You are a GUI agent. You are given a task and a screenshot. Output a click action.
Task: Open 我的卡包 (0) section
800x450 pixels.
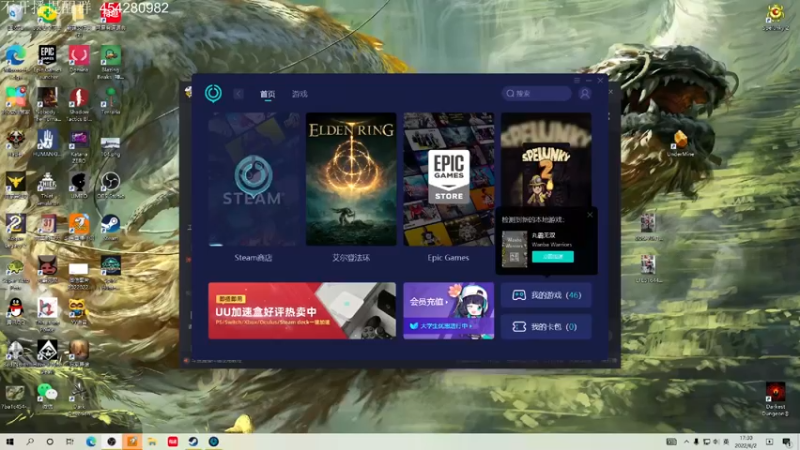[x=546, y=327]
